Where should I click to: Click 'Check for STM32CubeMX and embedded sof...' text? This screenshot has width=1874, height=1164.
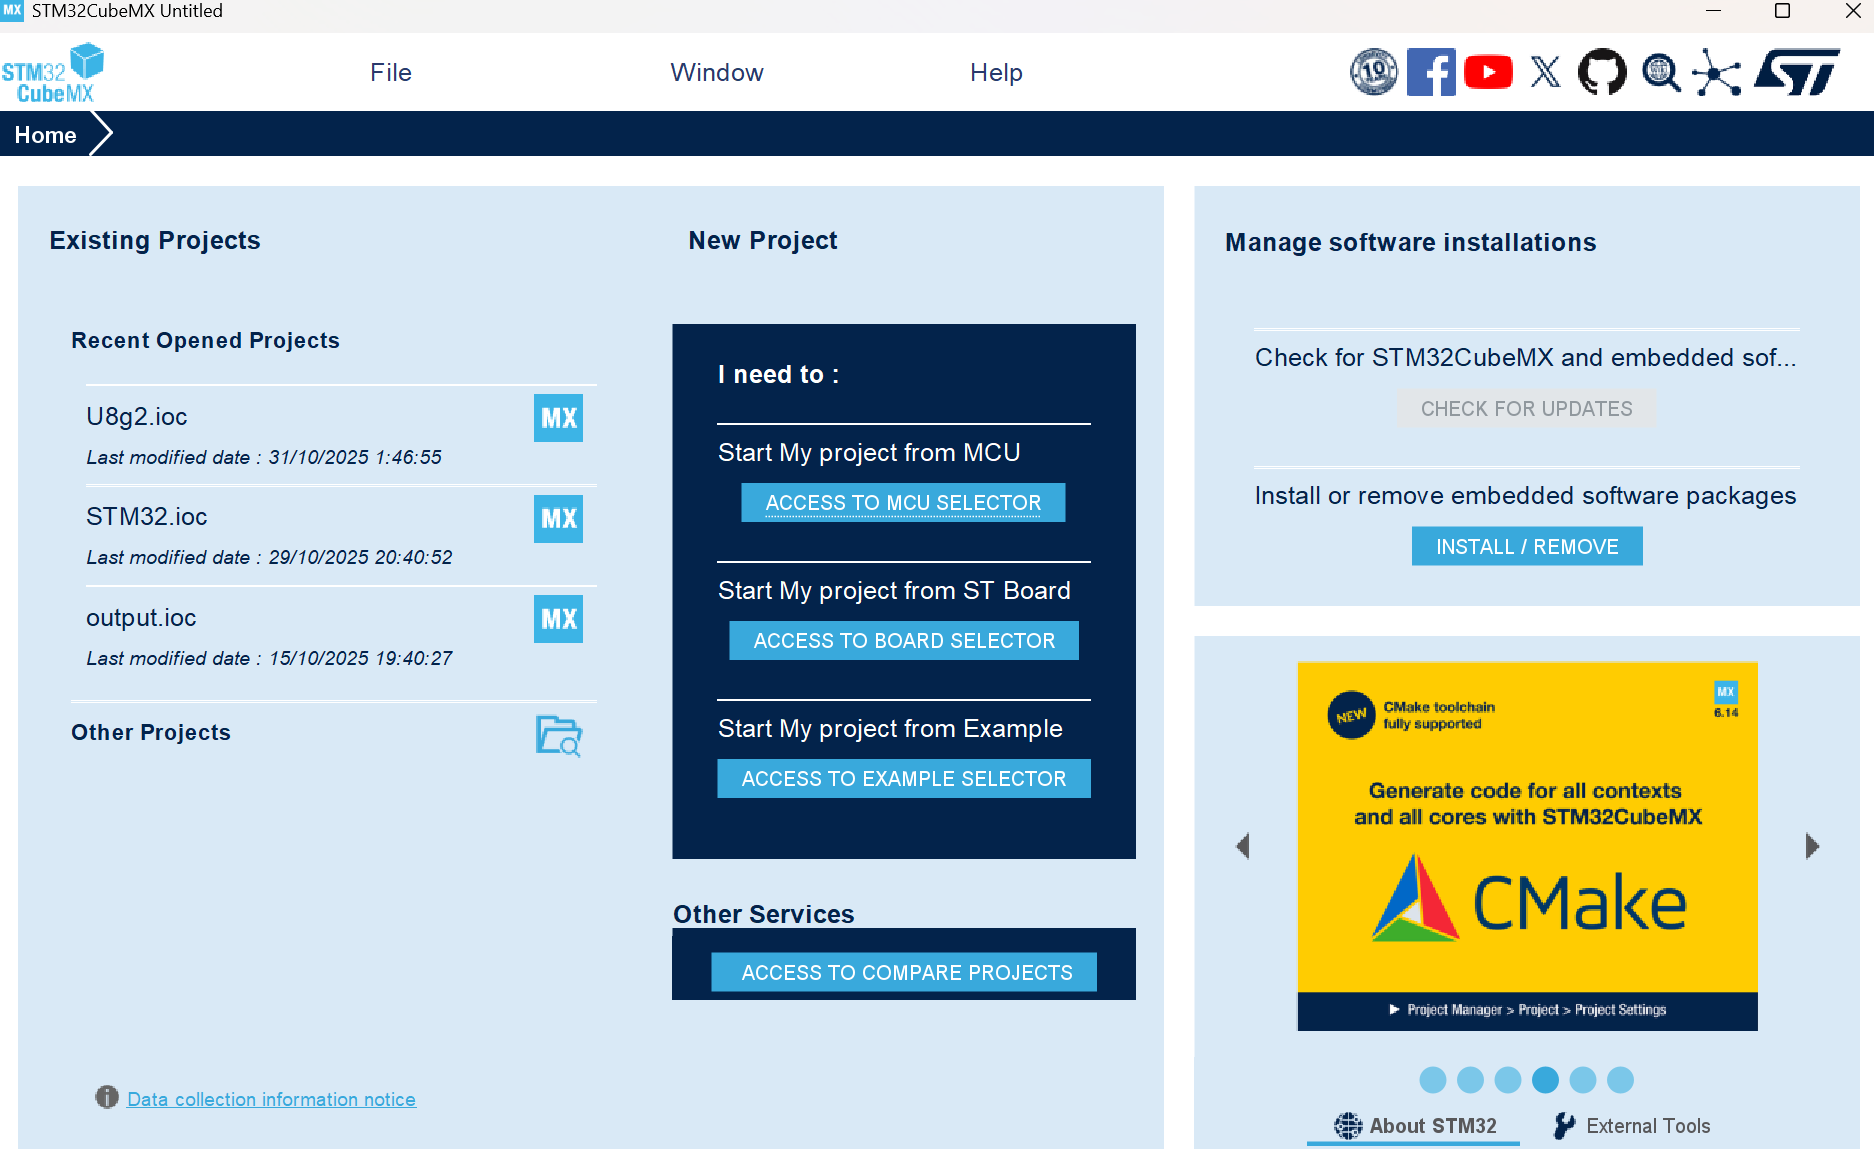pyautogui.click(x=1526, y=358)
